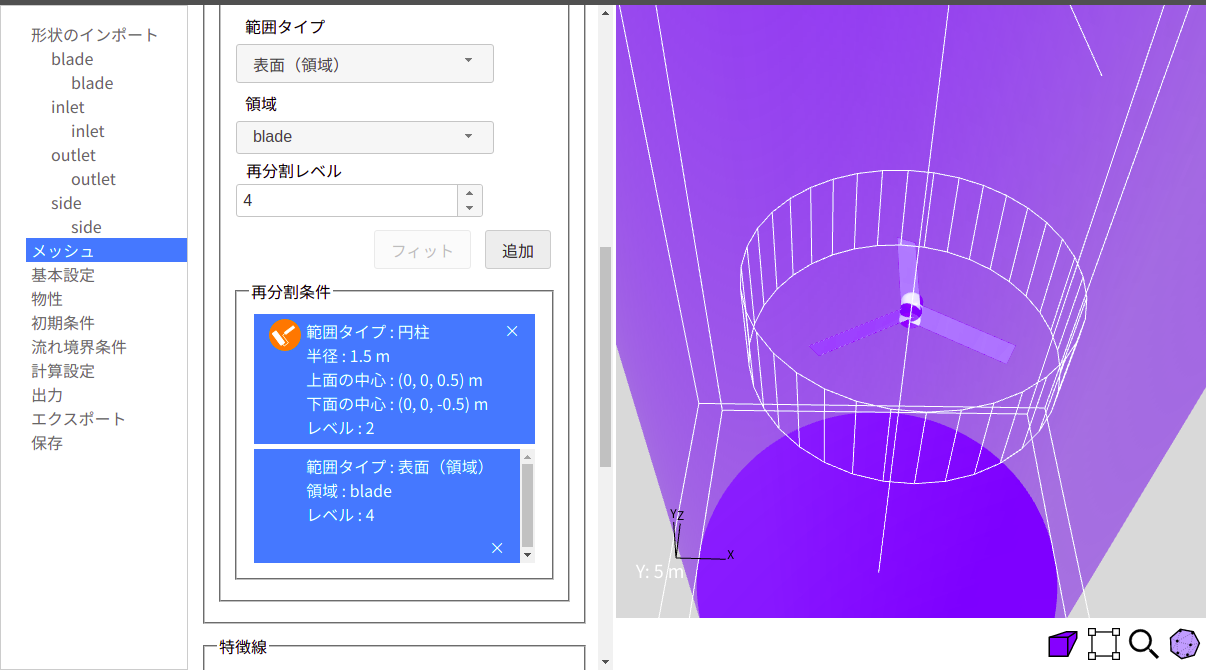
Task: Click the レベル : 4 text
Action: [340, 515]
